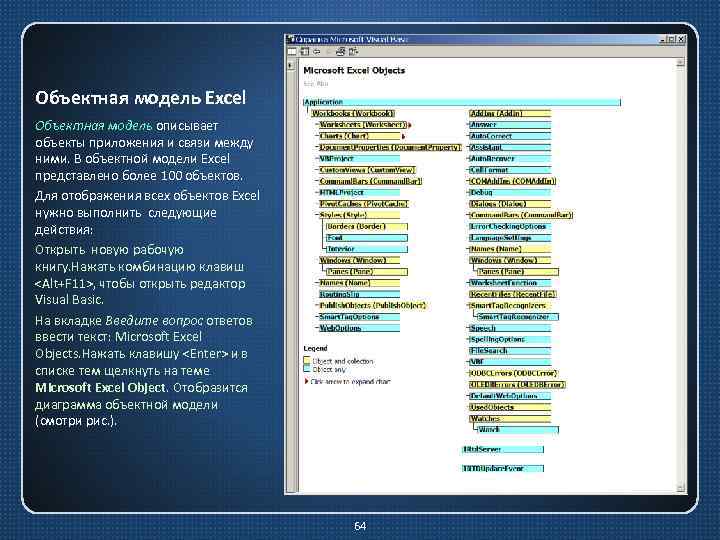
Task: Open the Font object topic
Action: click(366, 238)
